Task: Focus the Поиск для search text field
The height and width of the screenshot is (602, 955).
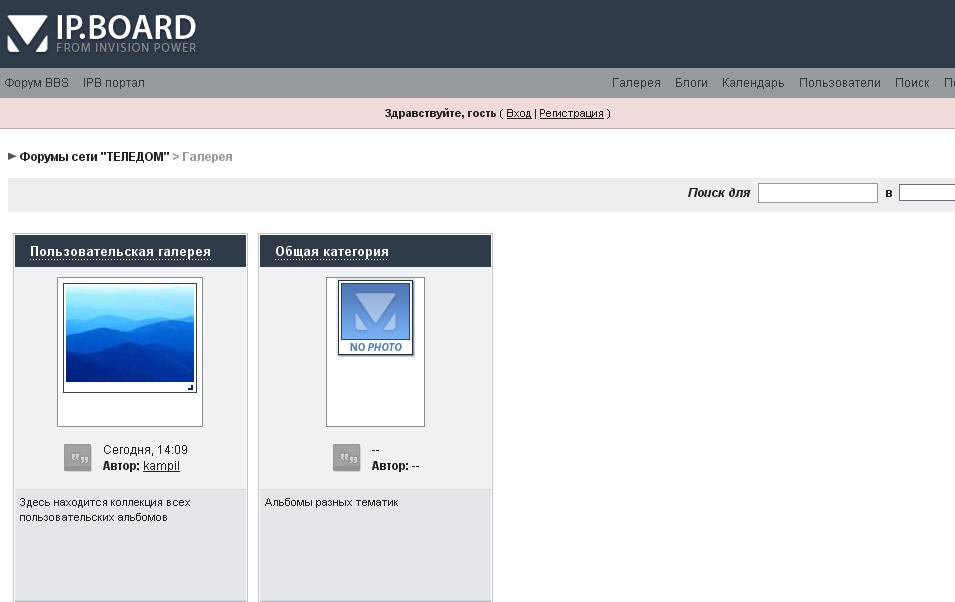Action: (817, 193)
